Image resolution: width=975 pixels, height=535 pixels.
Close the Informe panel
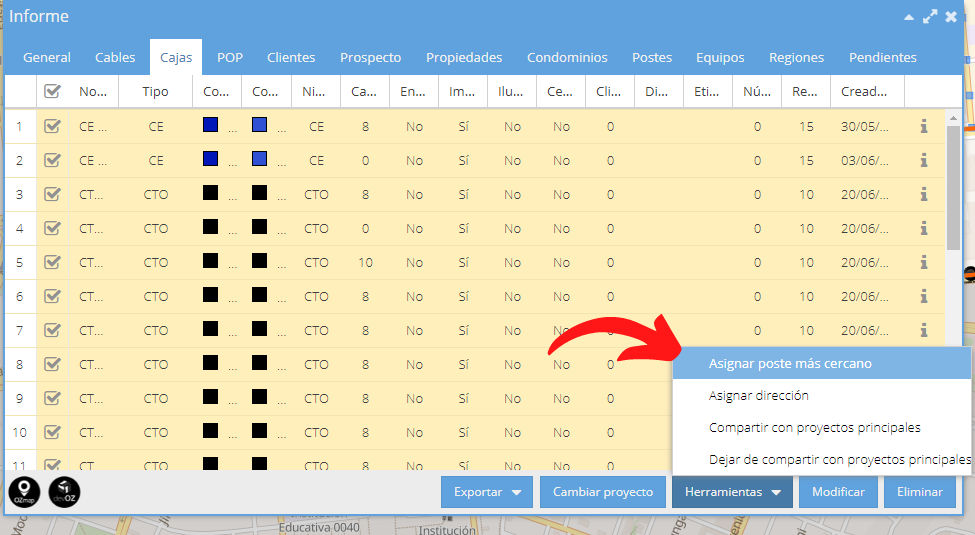[x=951, y=17]
